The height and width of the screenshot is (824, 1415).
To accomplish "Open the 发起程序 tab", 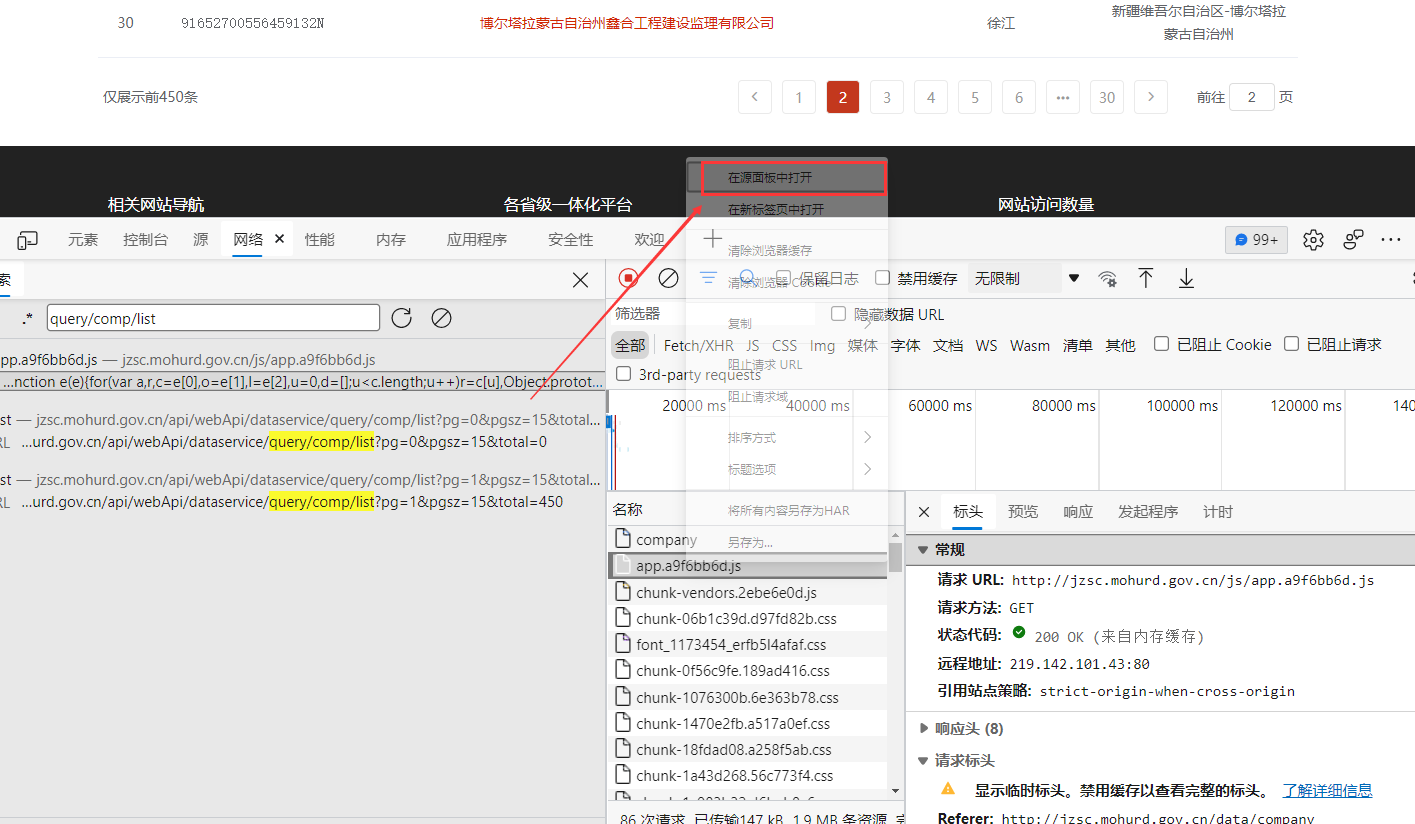I will pos(1148,512).
